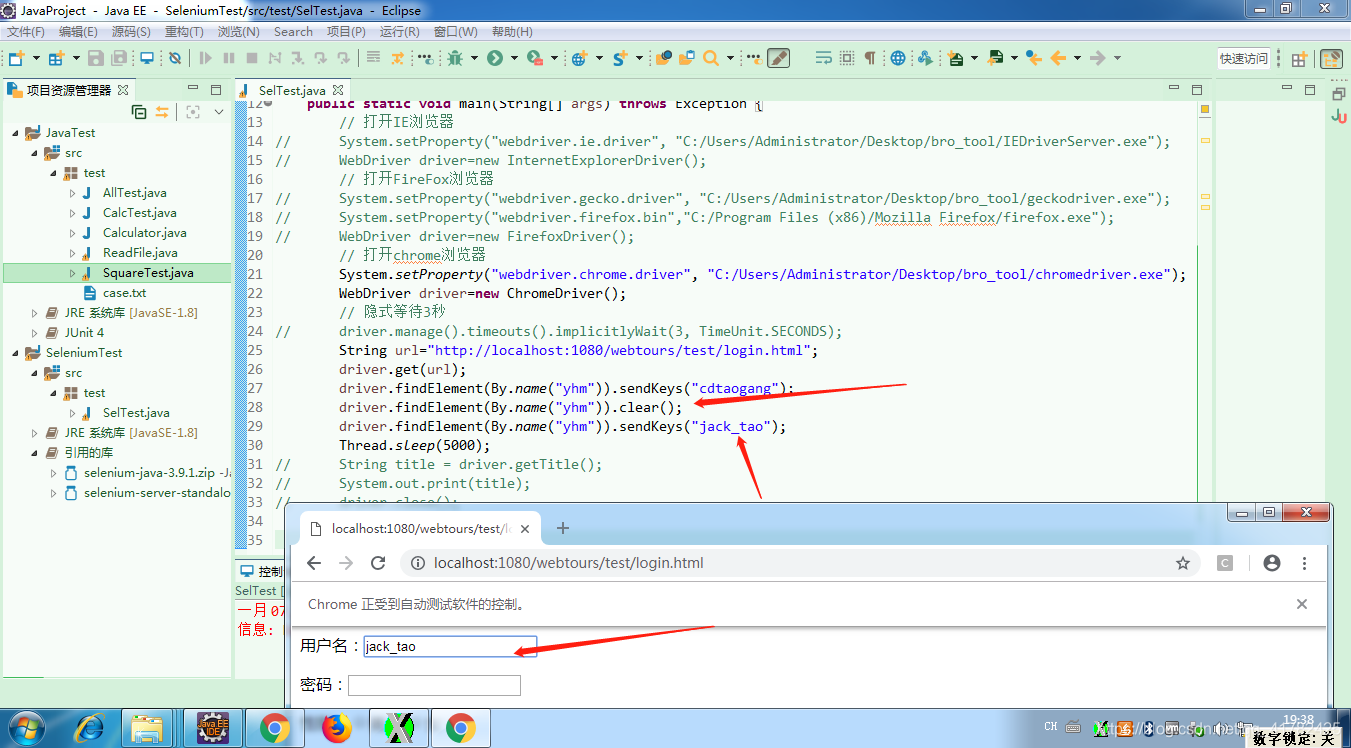Open the 窗口(W) menu
Image resolution: width=1351 pixels, height=748 pixels.
(455, 32)
